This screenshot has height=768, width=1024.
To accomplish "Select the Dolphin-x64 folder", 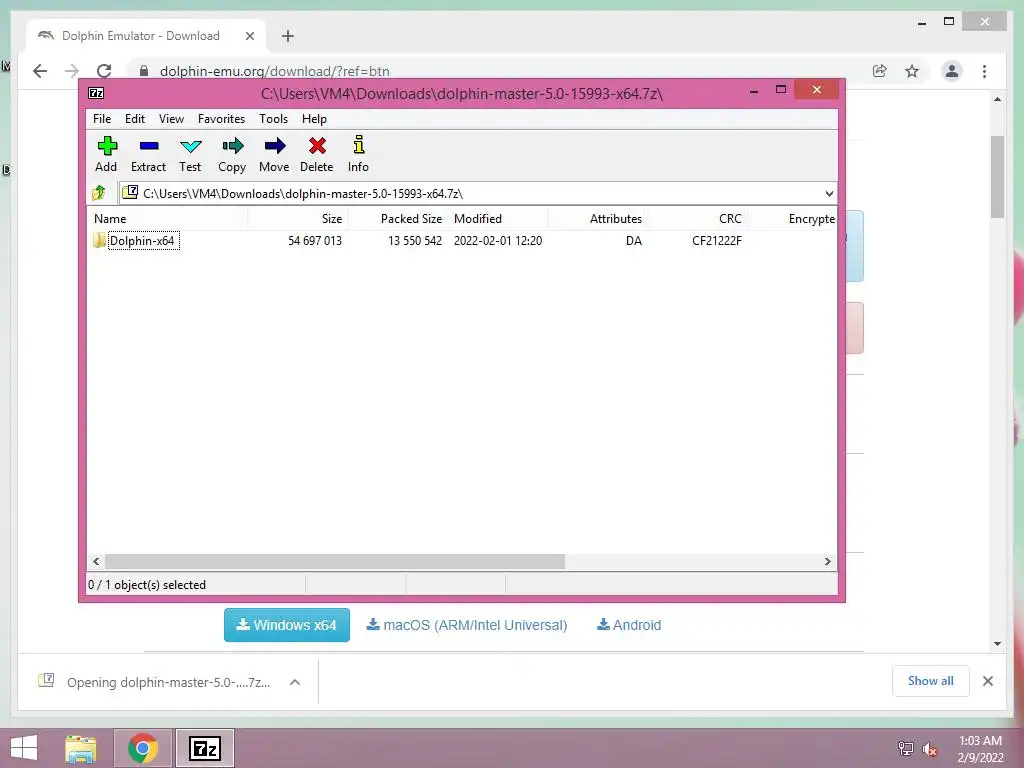I will click(142, 241).
